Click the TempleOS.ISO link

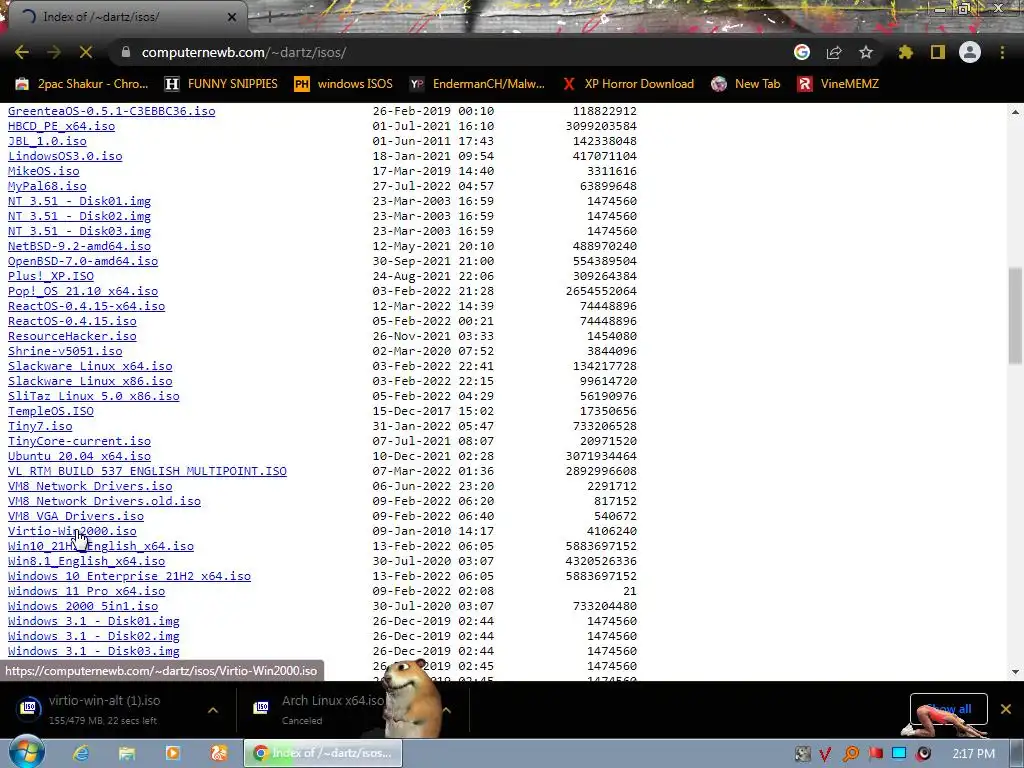pyautogui.click(x=51, y=411)
